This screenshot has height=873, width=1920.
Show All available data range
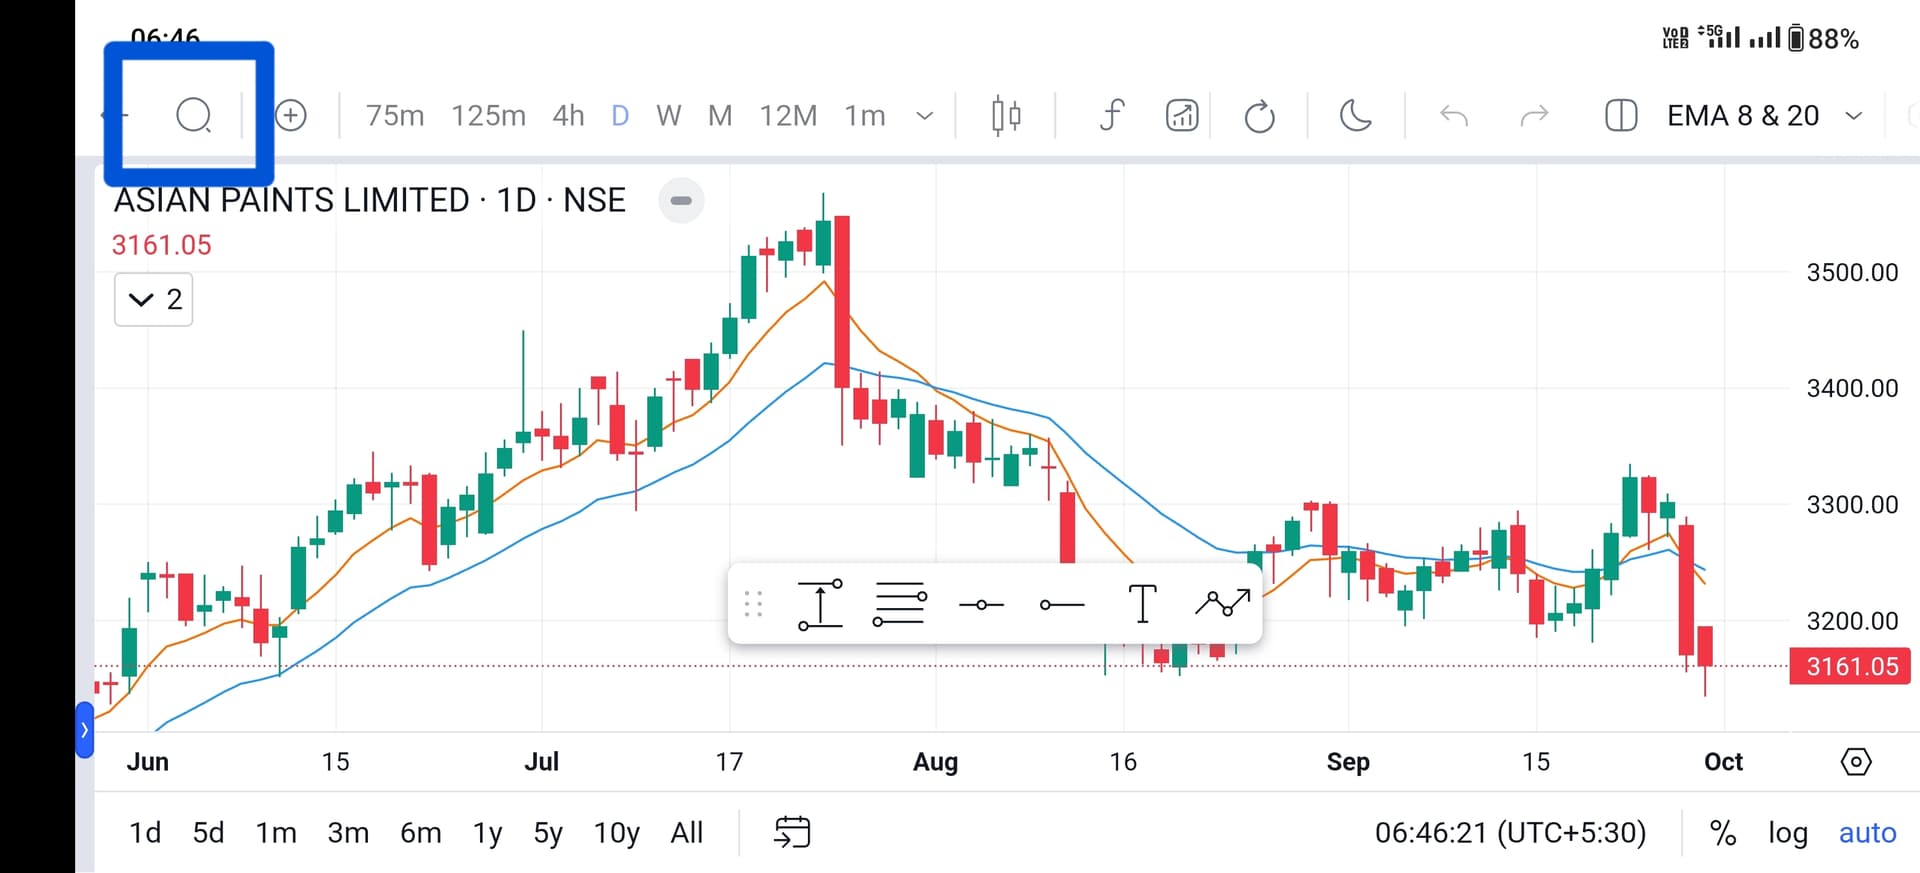click(x=687, y=833)
